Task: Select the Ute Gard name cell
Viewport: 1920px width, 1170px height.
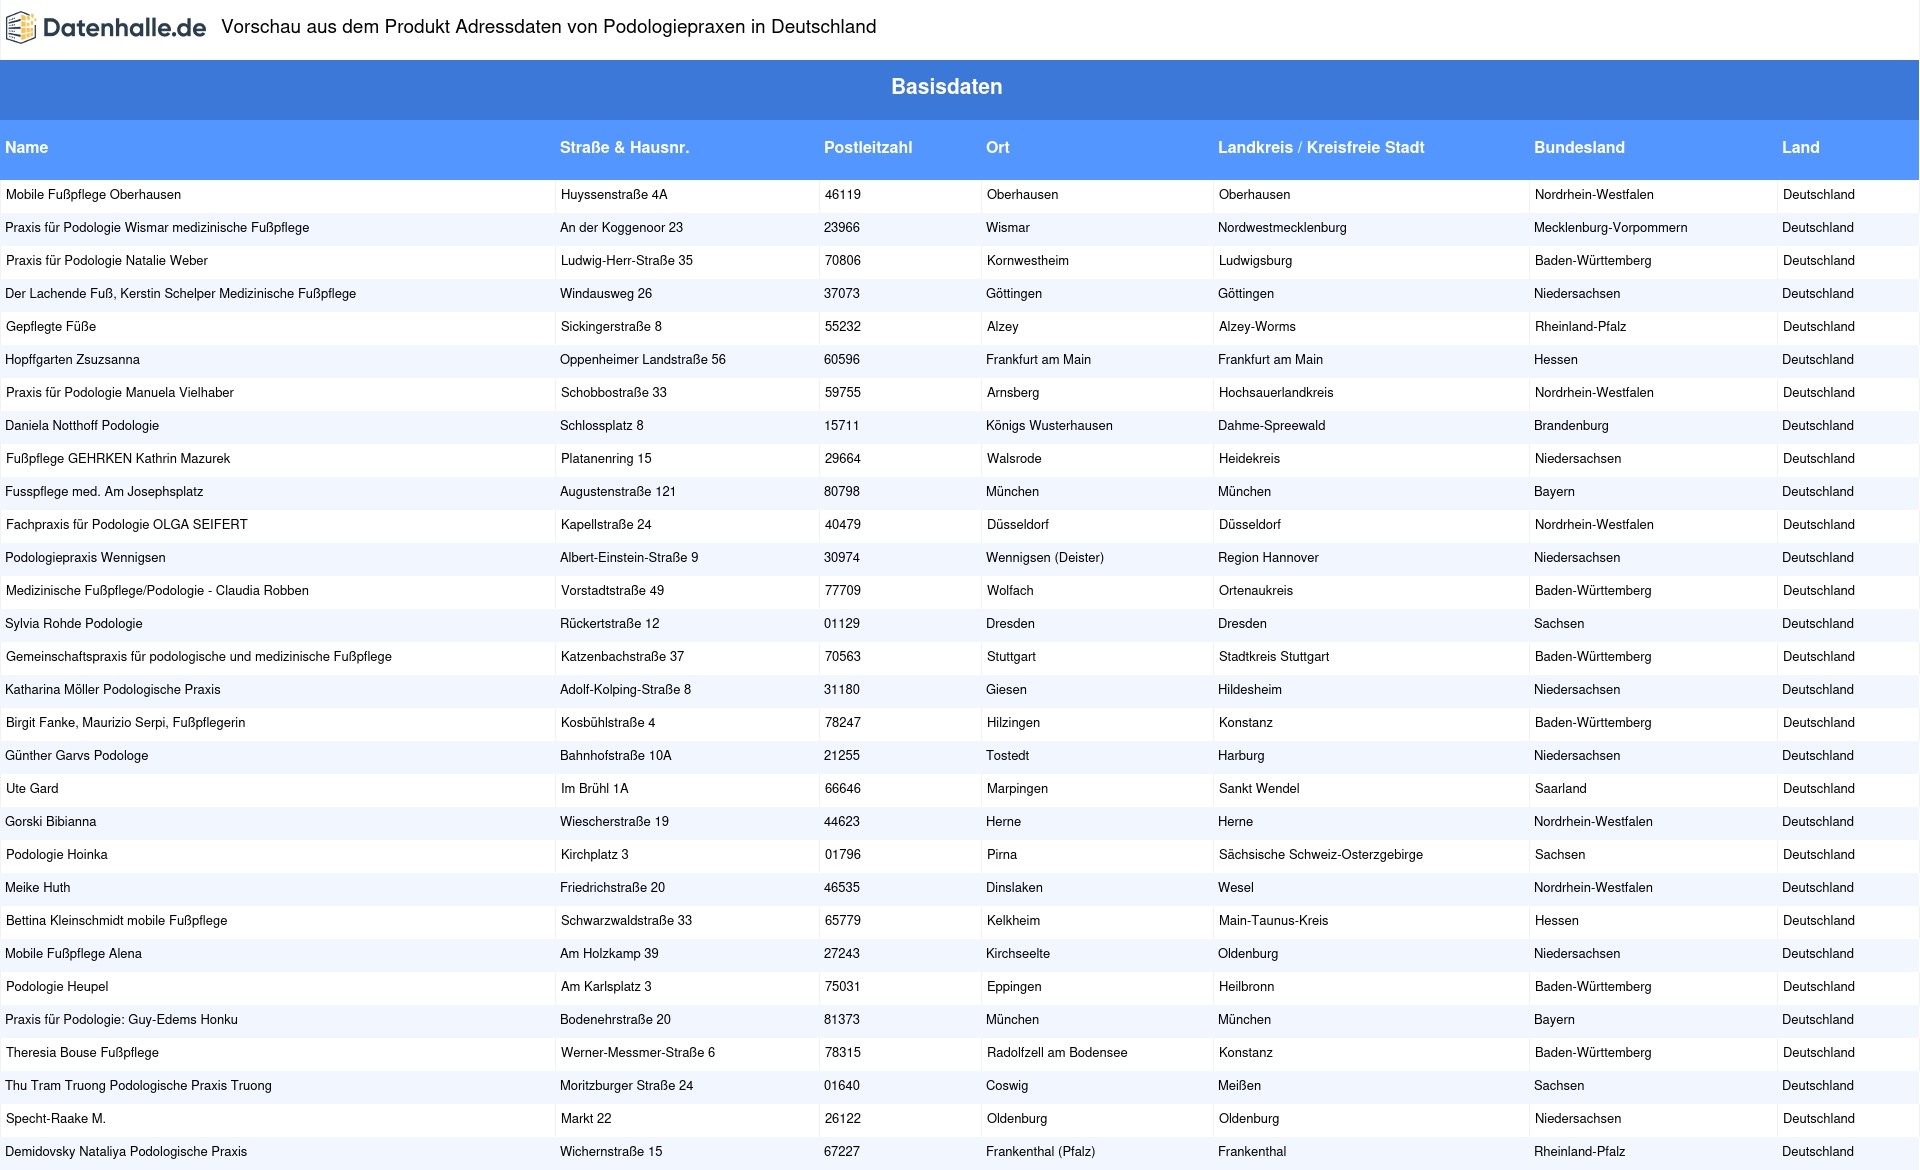Action: [x=32, y=789]
